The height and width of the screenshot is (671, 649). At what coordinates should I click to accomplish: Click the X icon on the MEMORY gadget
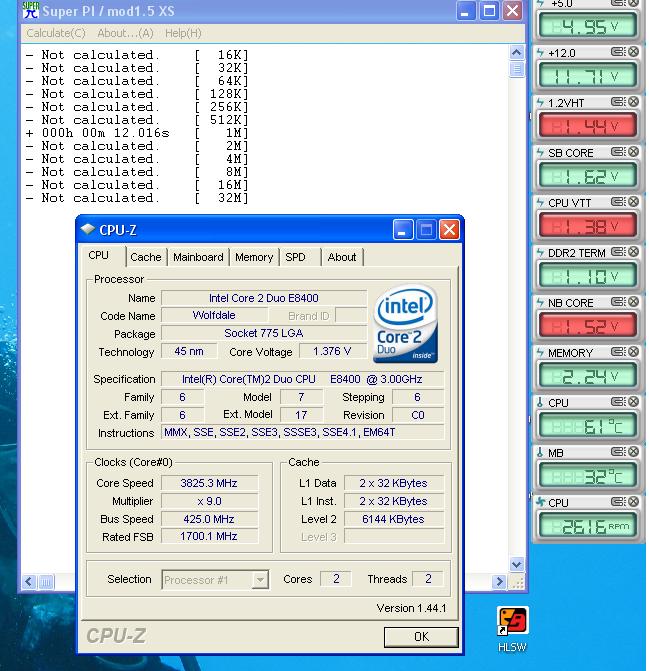pyautogui.click(x=634, y=352)
